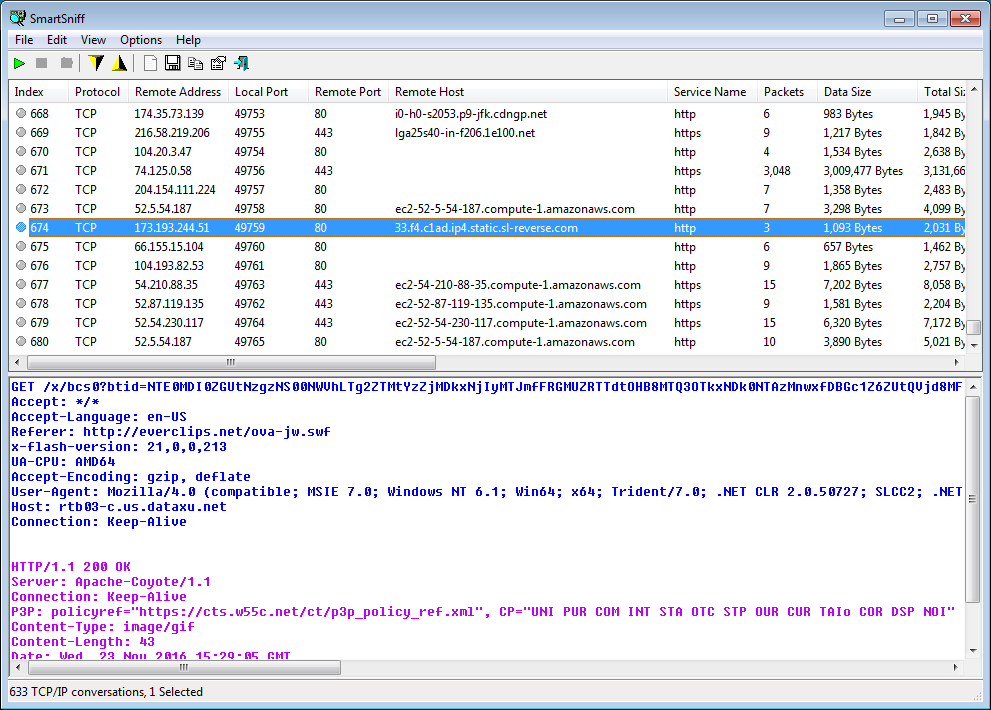Click the grayed-out Stop Capture square icon
The image size is (991, 710).
42,64
